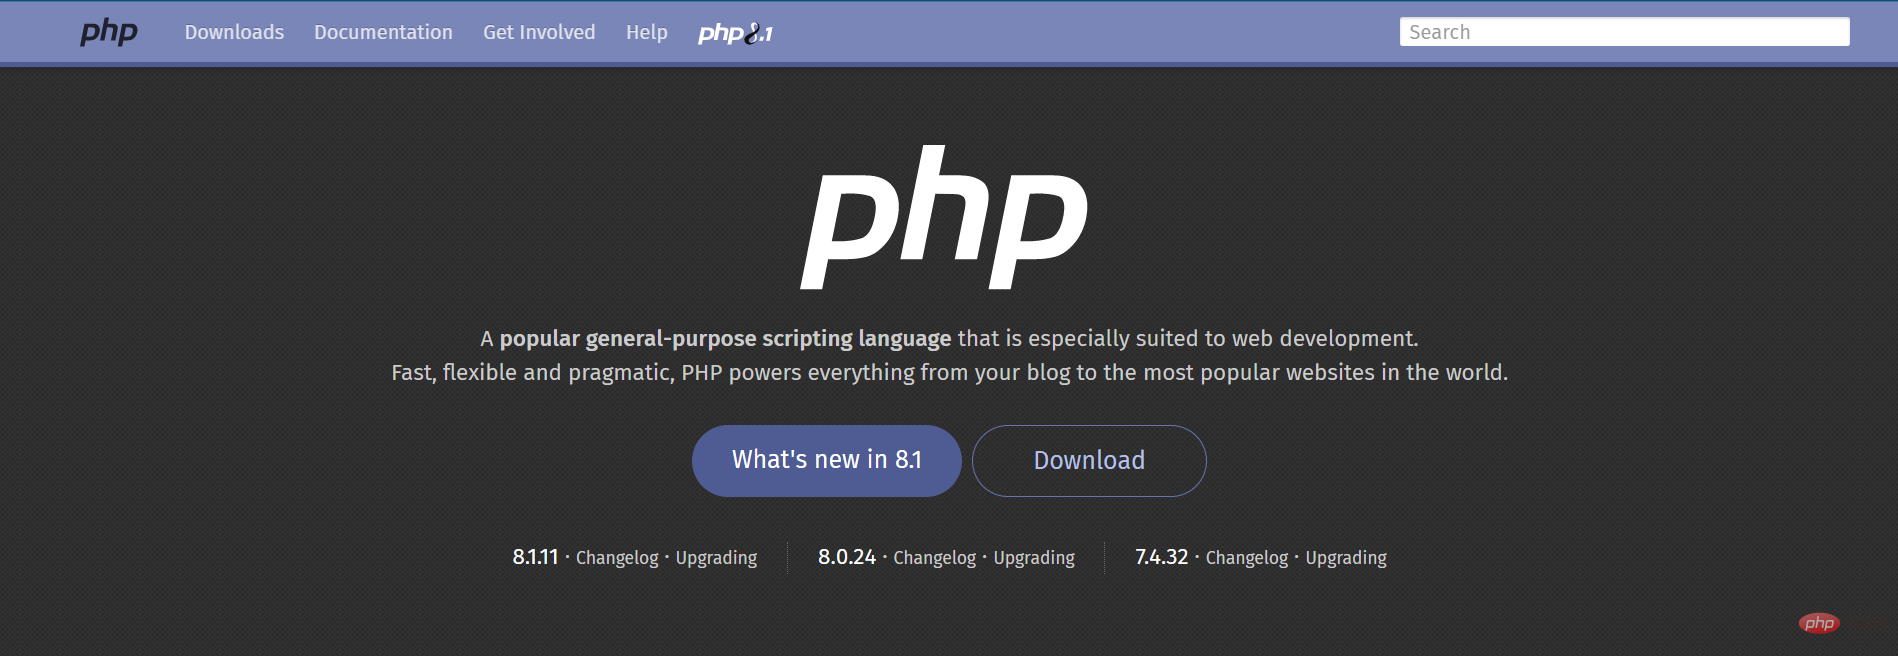Select Get Involved in the top navigation
Image resolution: width=1898 pixels, height=656 pixels.
pyautogui.click(x=539, y=32)
